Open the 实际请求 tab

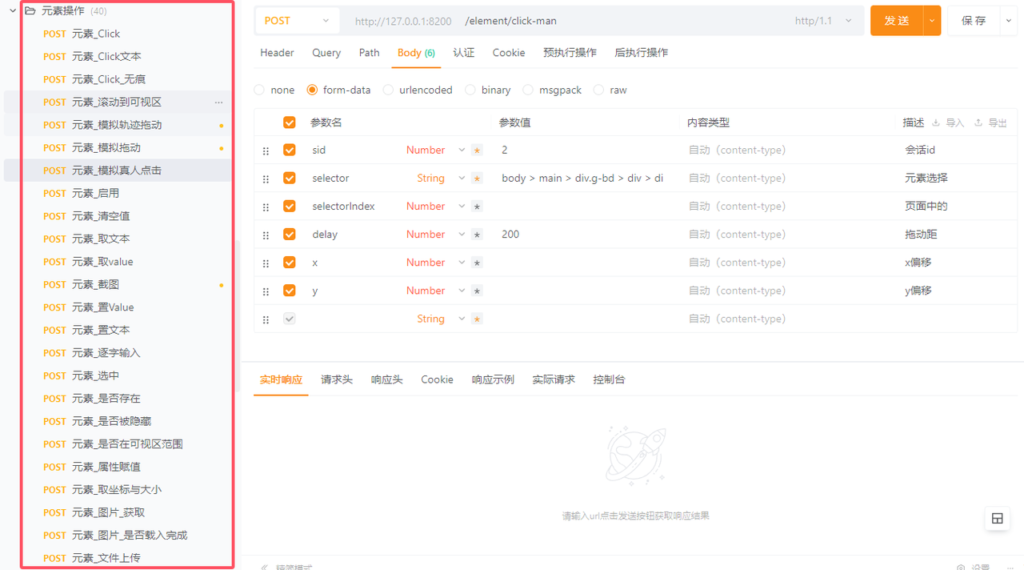553,380
